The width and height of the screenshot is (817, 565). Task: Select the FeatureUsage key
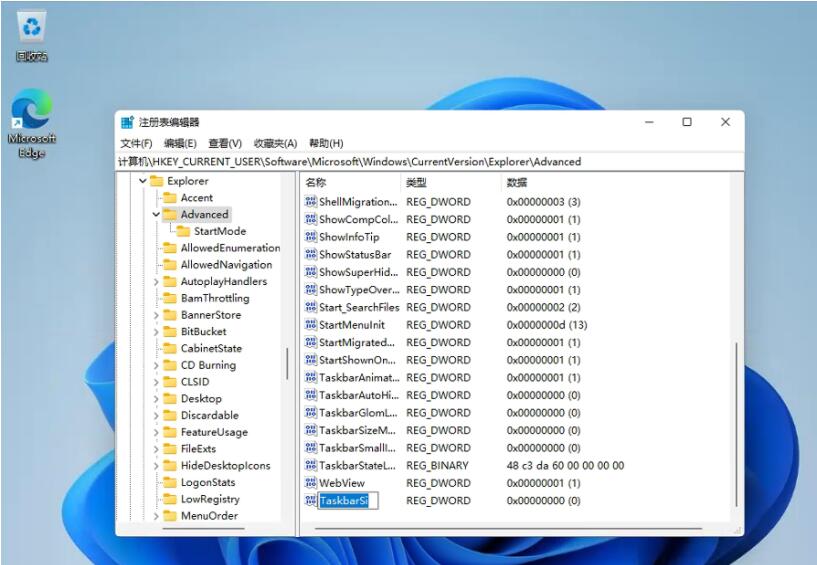[214, 432]
